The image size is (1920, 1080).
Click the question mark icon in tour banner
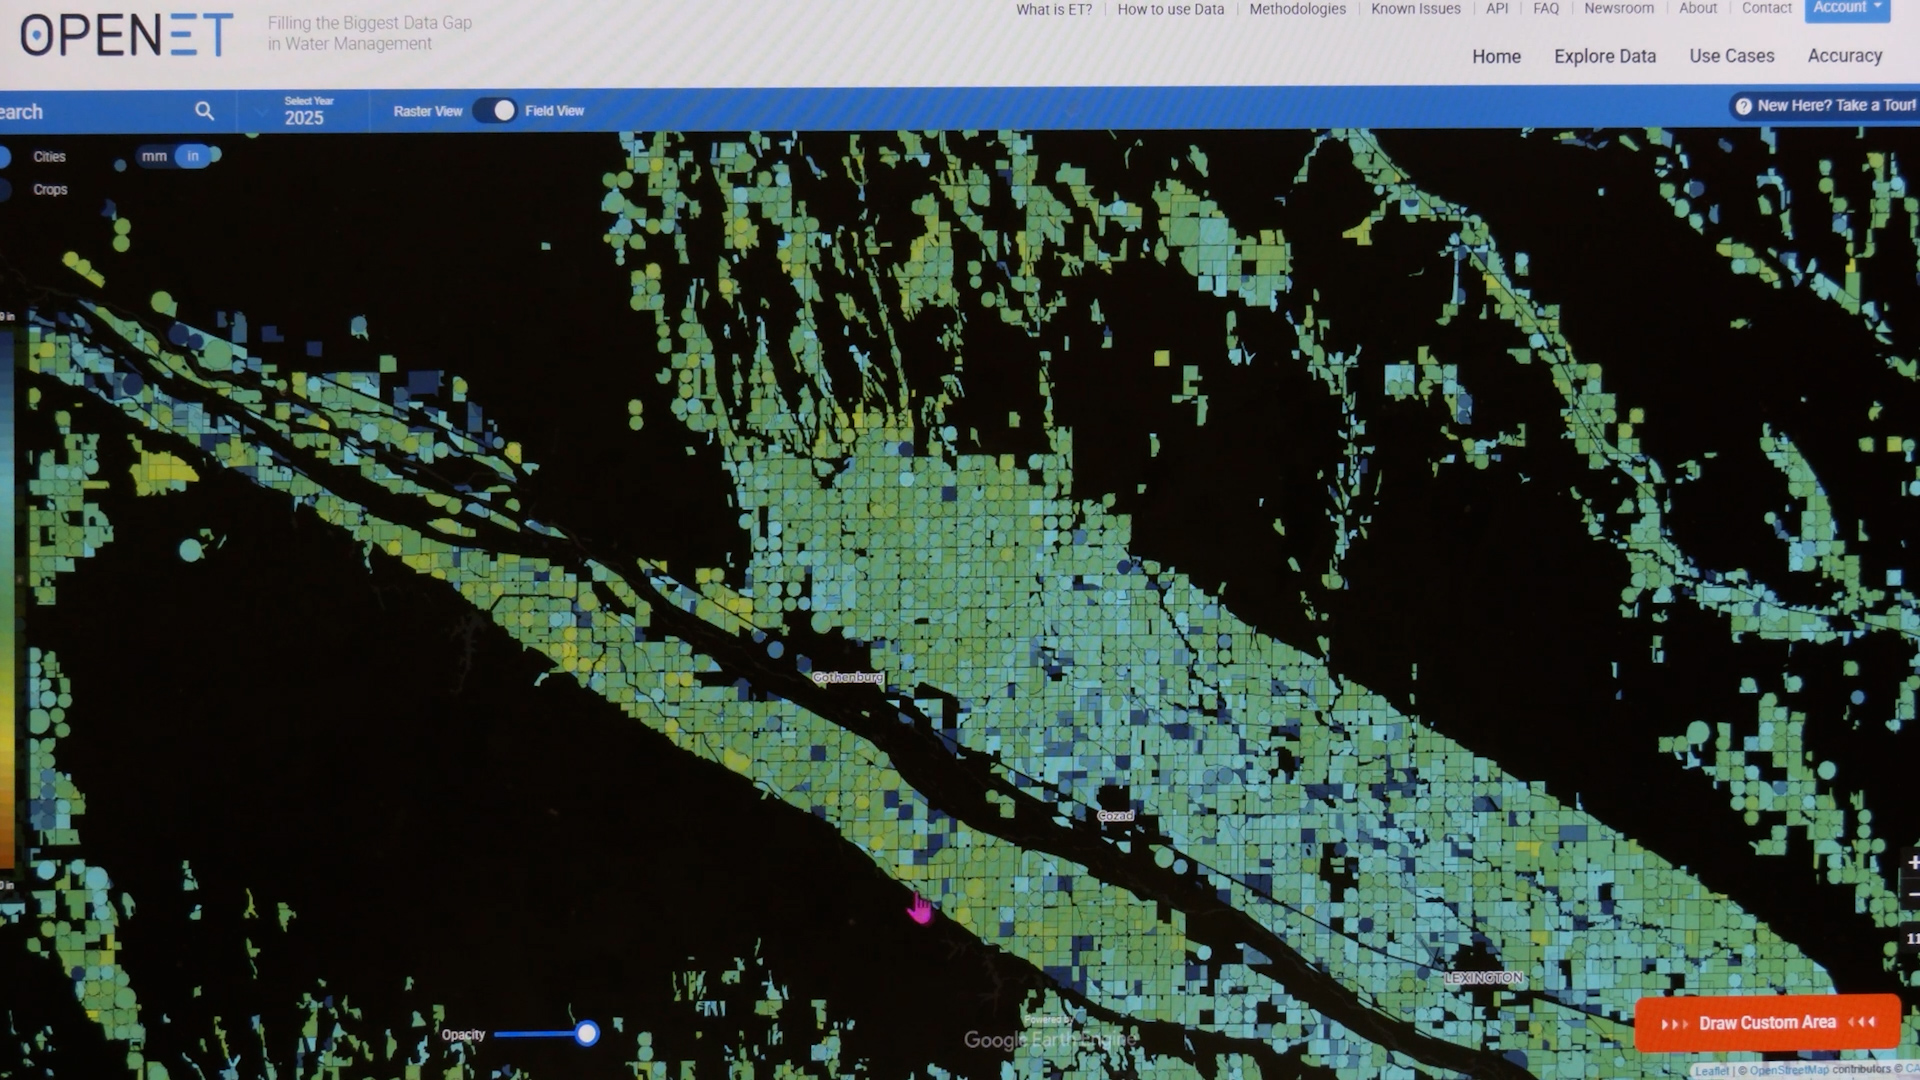coord(1744,106)
